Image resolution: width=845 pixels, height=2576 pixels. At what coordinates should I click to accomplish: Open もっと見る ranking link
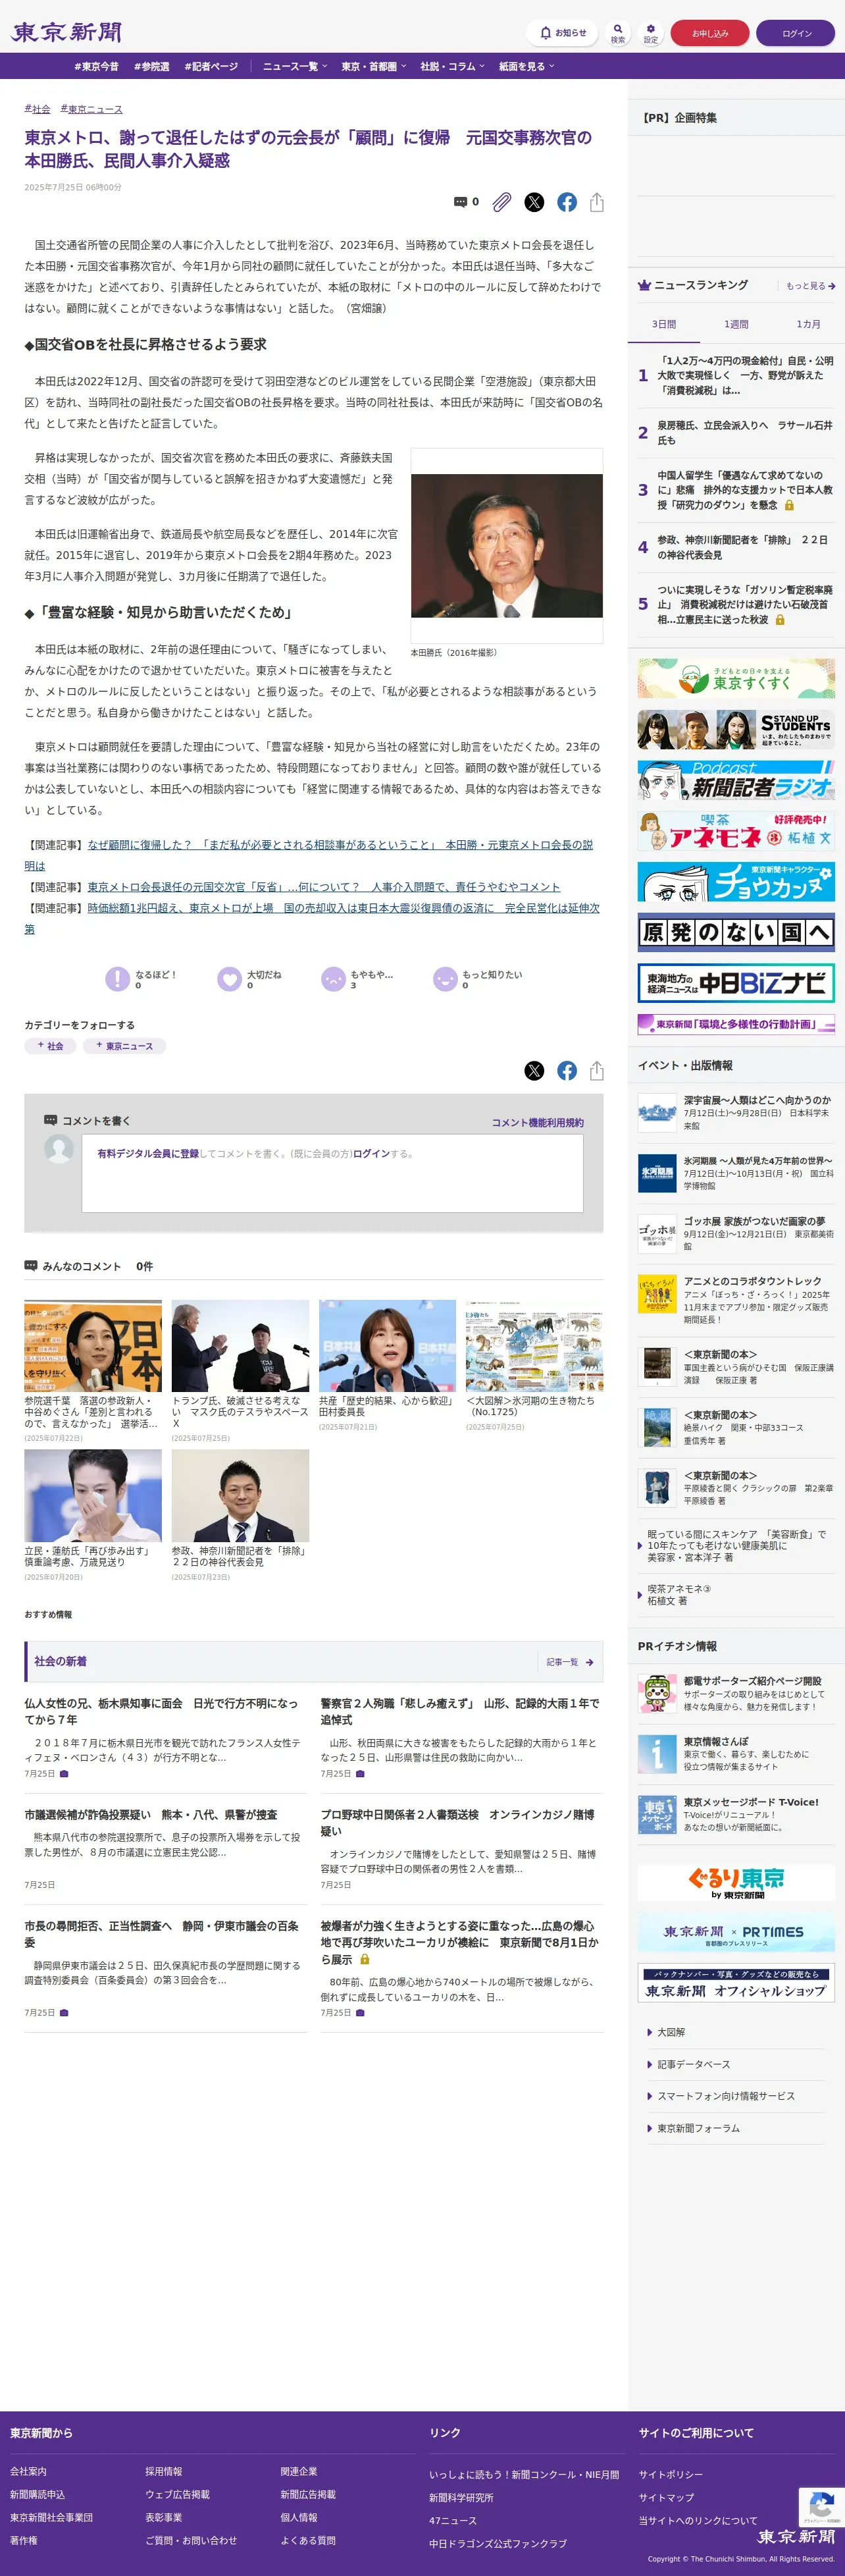[x=810, y=286]
